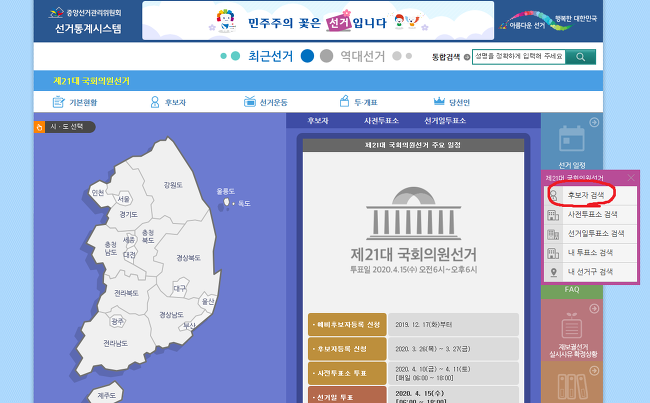
Task: Select 대전 on the map
Action: tap(129, 255)
